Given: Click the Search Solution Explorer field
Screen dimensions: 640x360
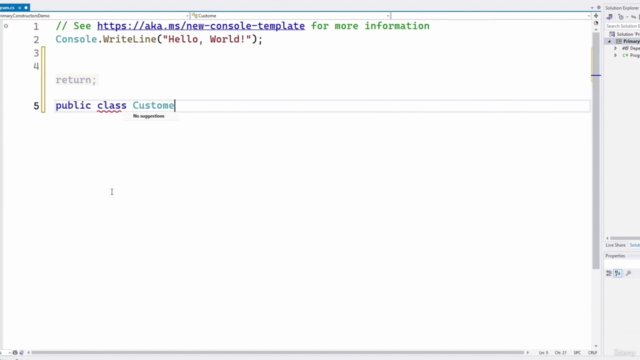Looking at the screenshot, I should click(622, 26).
